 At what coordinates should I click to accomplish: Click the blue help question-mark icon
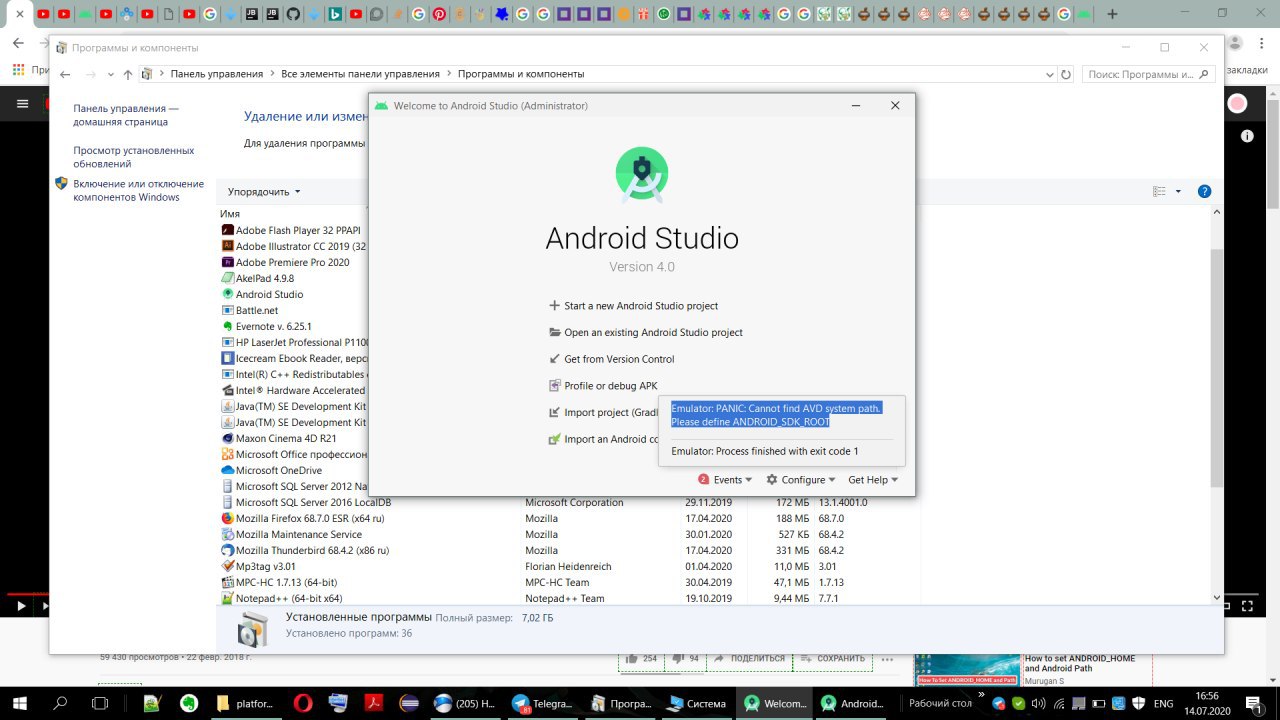coord(1204,191)
